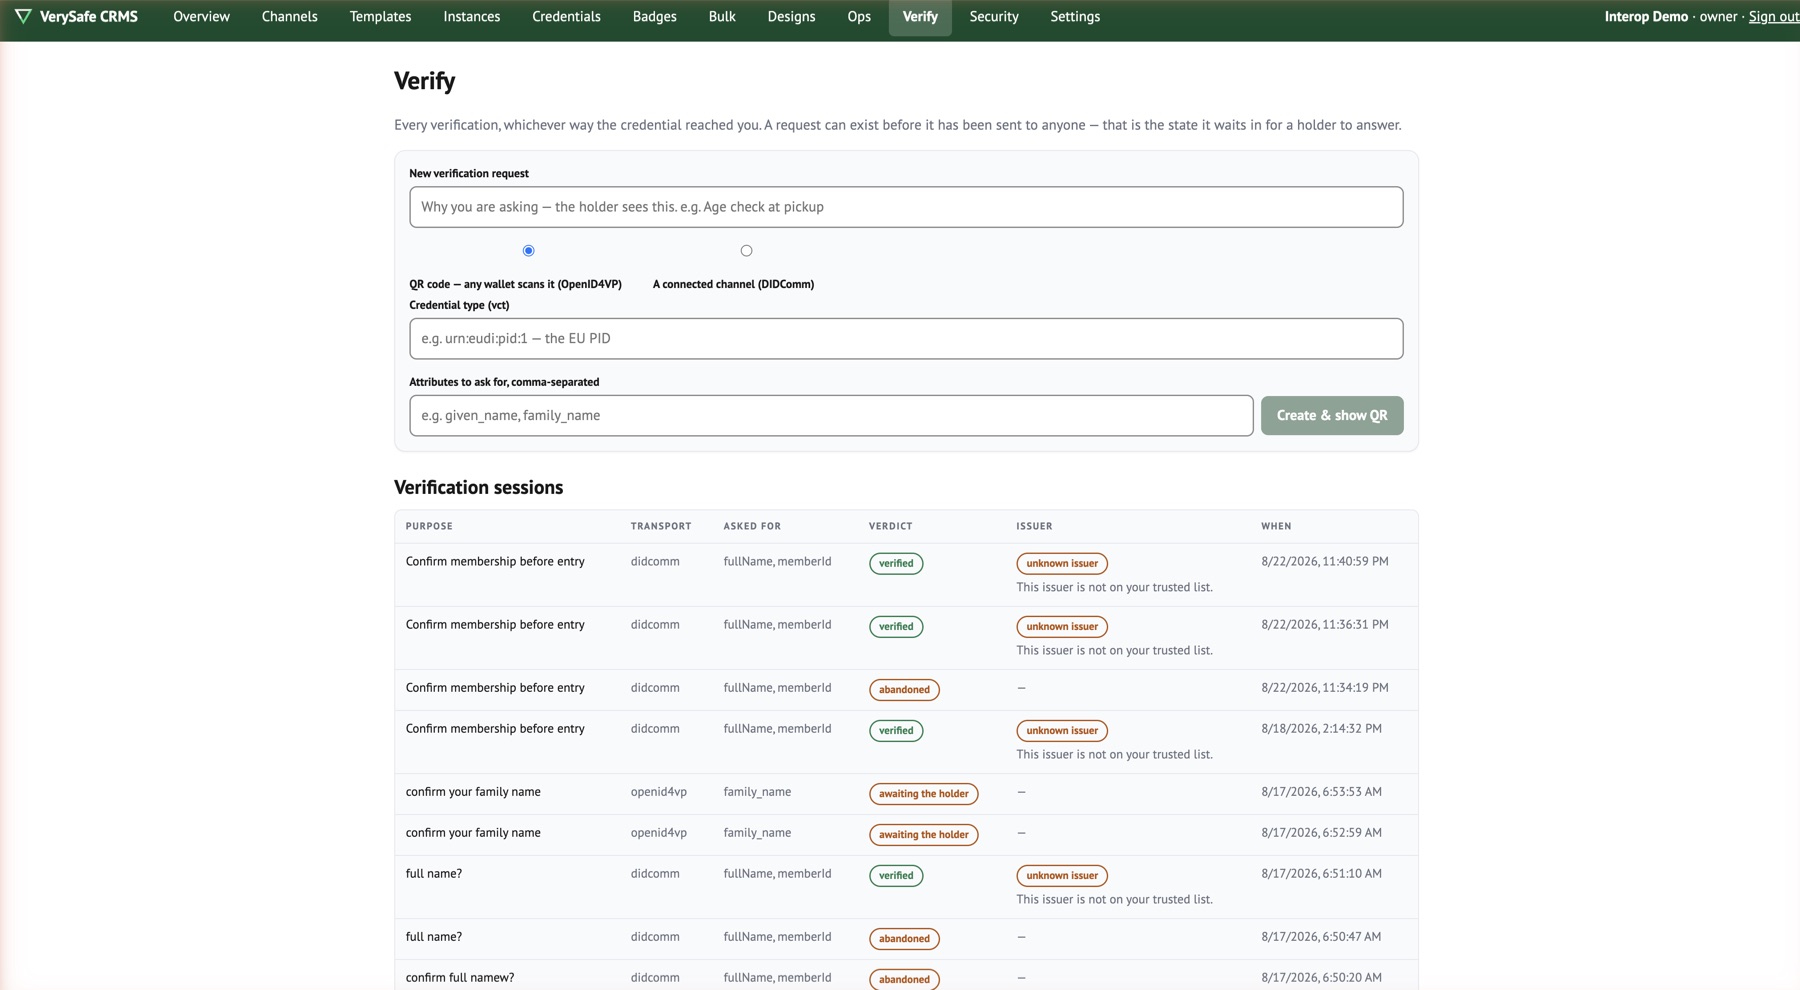This screenshot has width=1800, height=990.
Task: Click the WHEN column header
Action: click(1276, 526)
